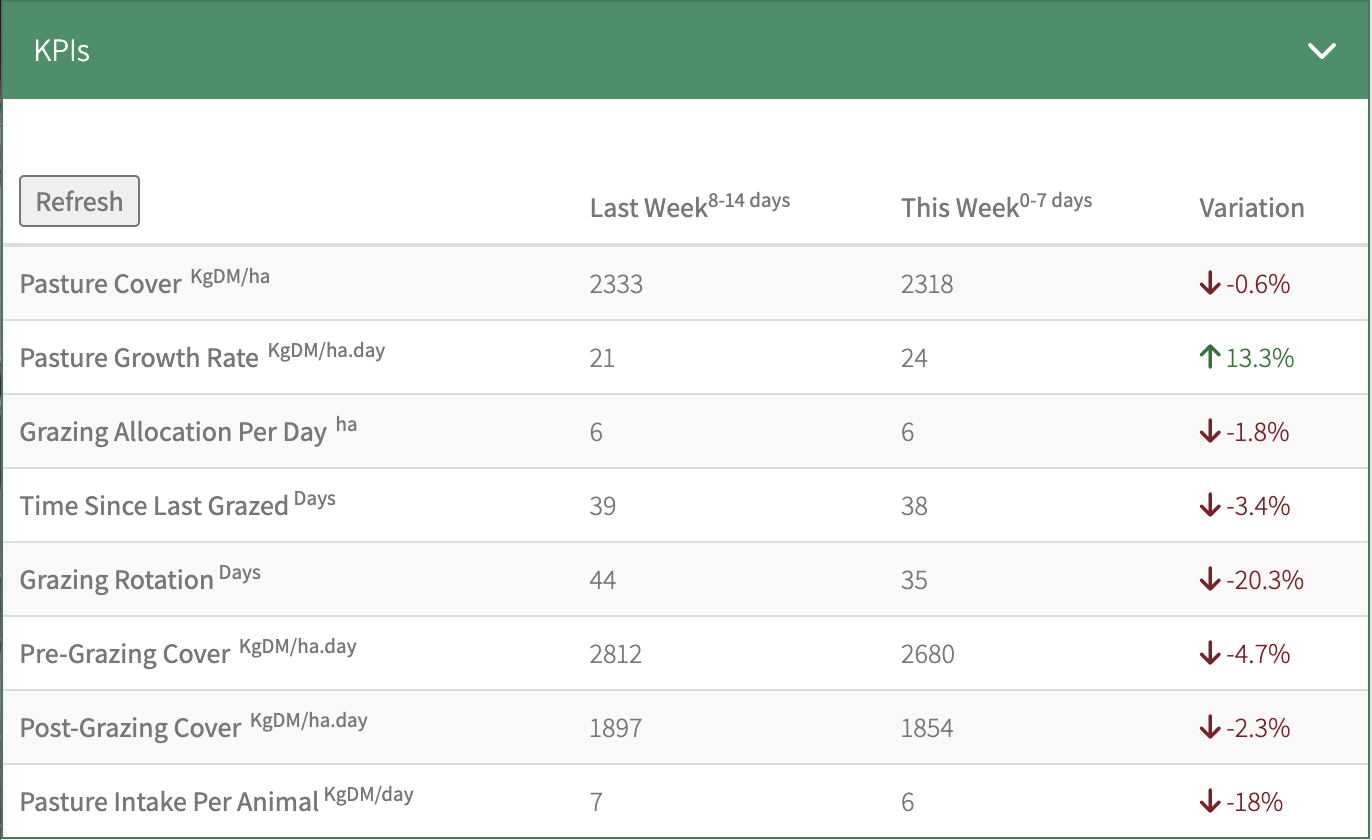Click the down arrow icon for Pasture Cover variation
Image resolution: width=1372 pixels, height=840 pixels.
coord(1210,284)
